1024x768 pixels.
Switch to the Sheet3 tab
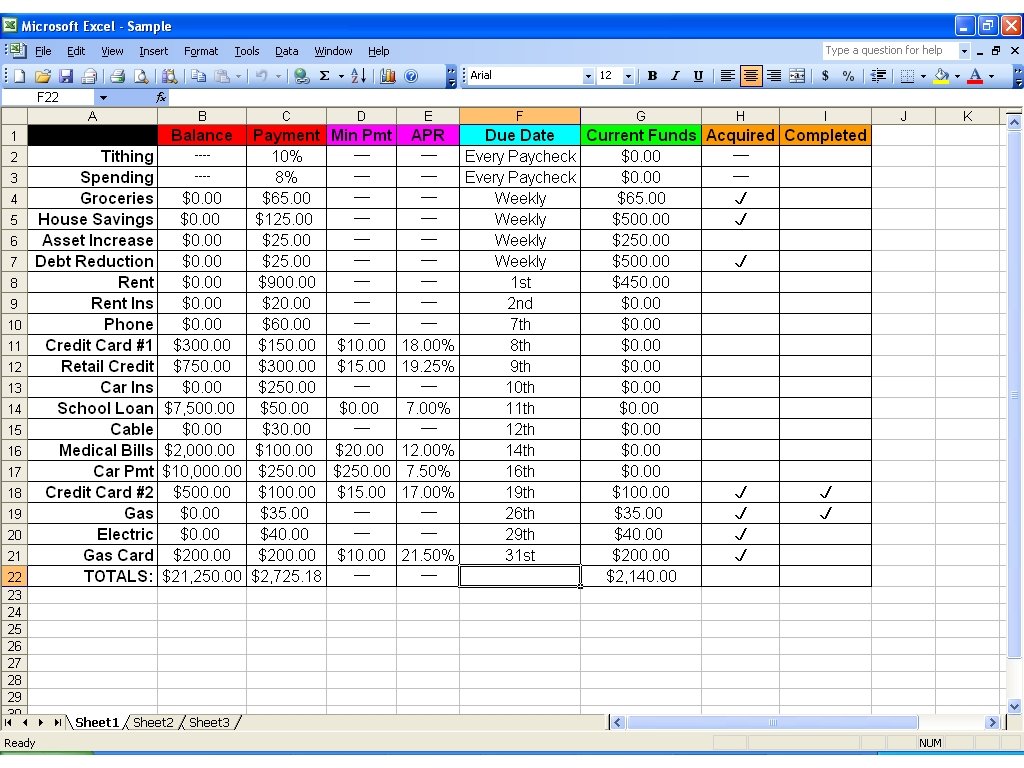point(209,722)
